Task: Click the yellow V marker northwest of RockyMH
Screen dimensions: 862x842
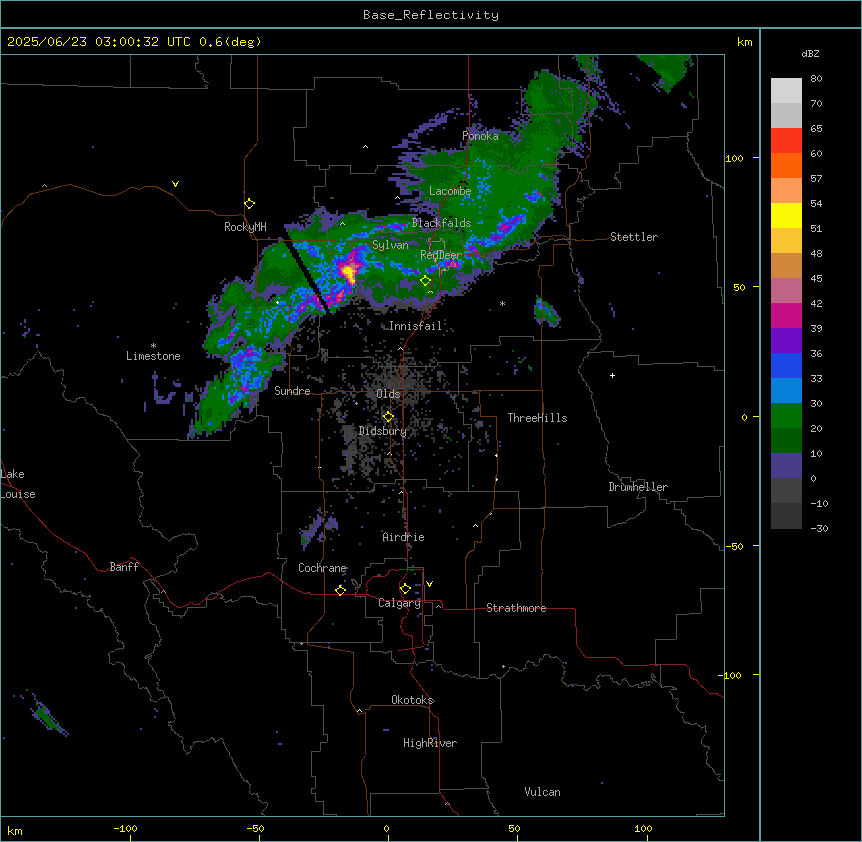Action: tap(175, 184)
